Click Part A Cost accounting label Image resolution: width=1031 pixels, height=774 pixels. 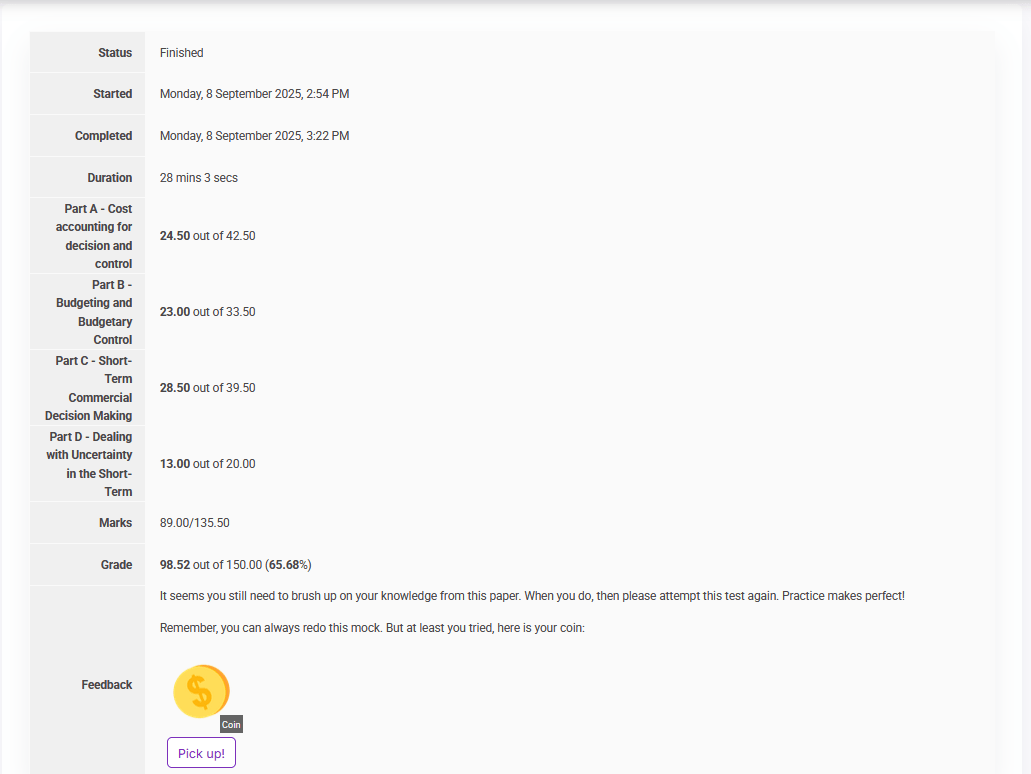click(x=94, y=236)
